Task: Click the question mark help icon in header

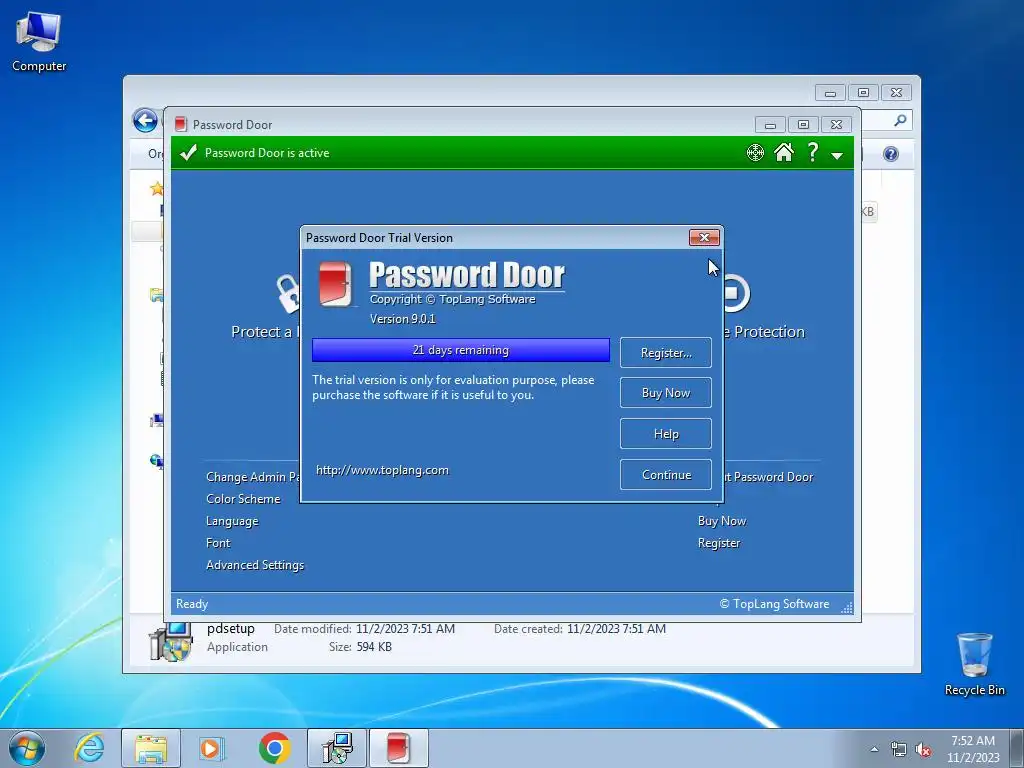Action: (x=812, y=152)
